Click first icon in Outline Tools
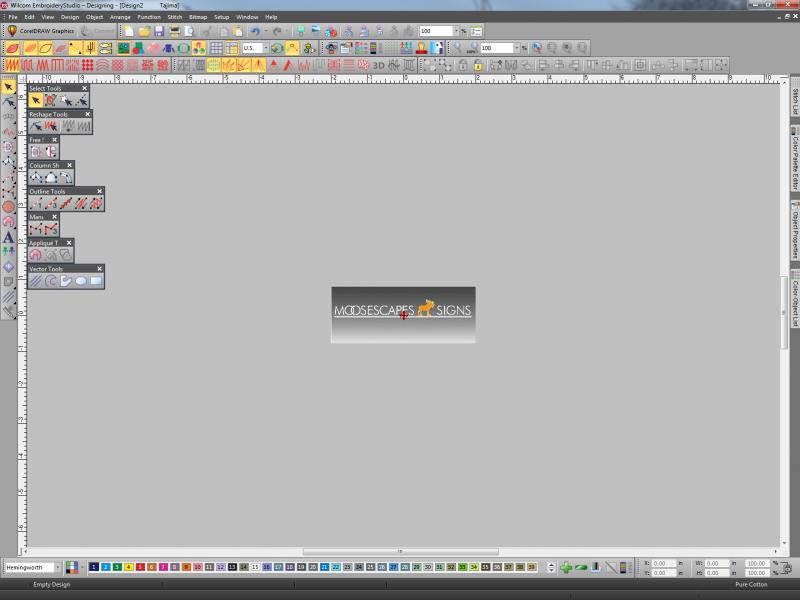 pyautogui.click(x=36, y=204)
